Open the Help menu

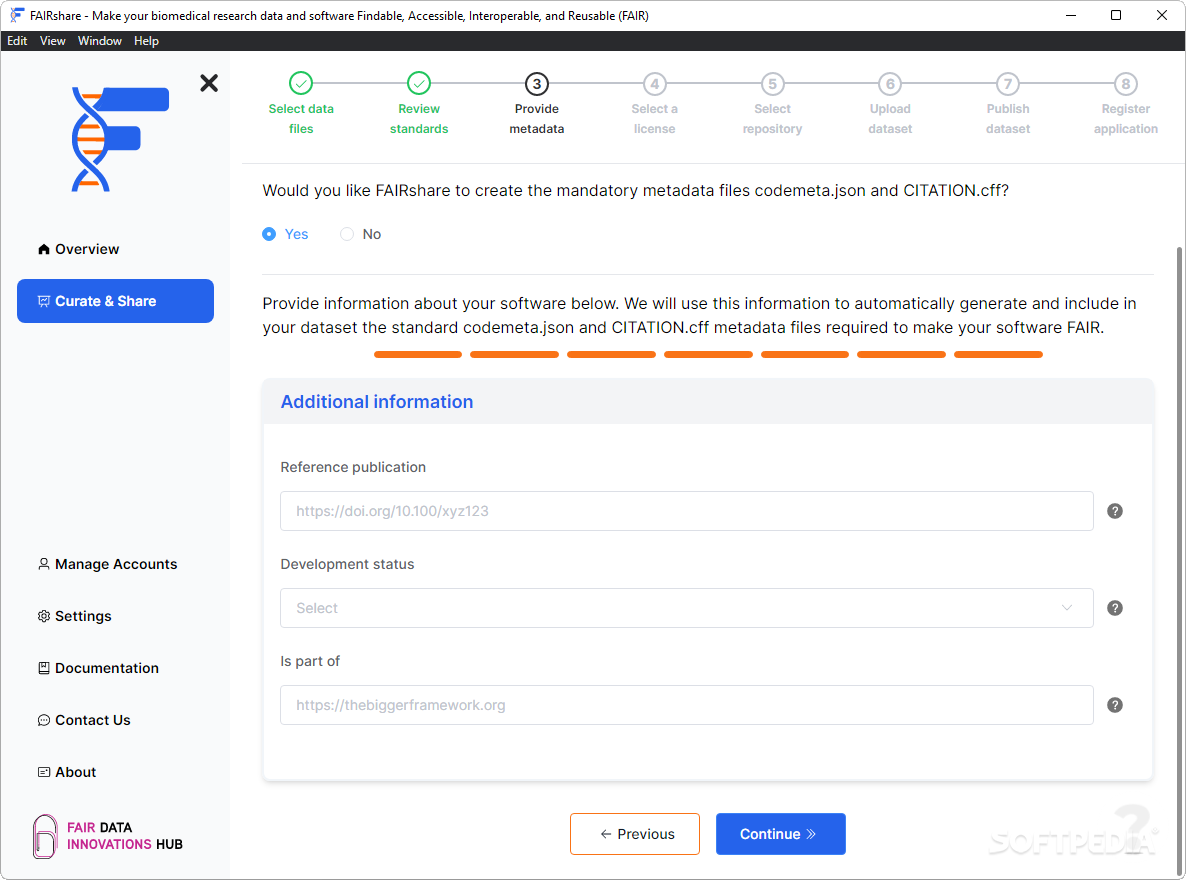[147, 41]
